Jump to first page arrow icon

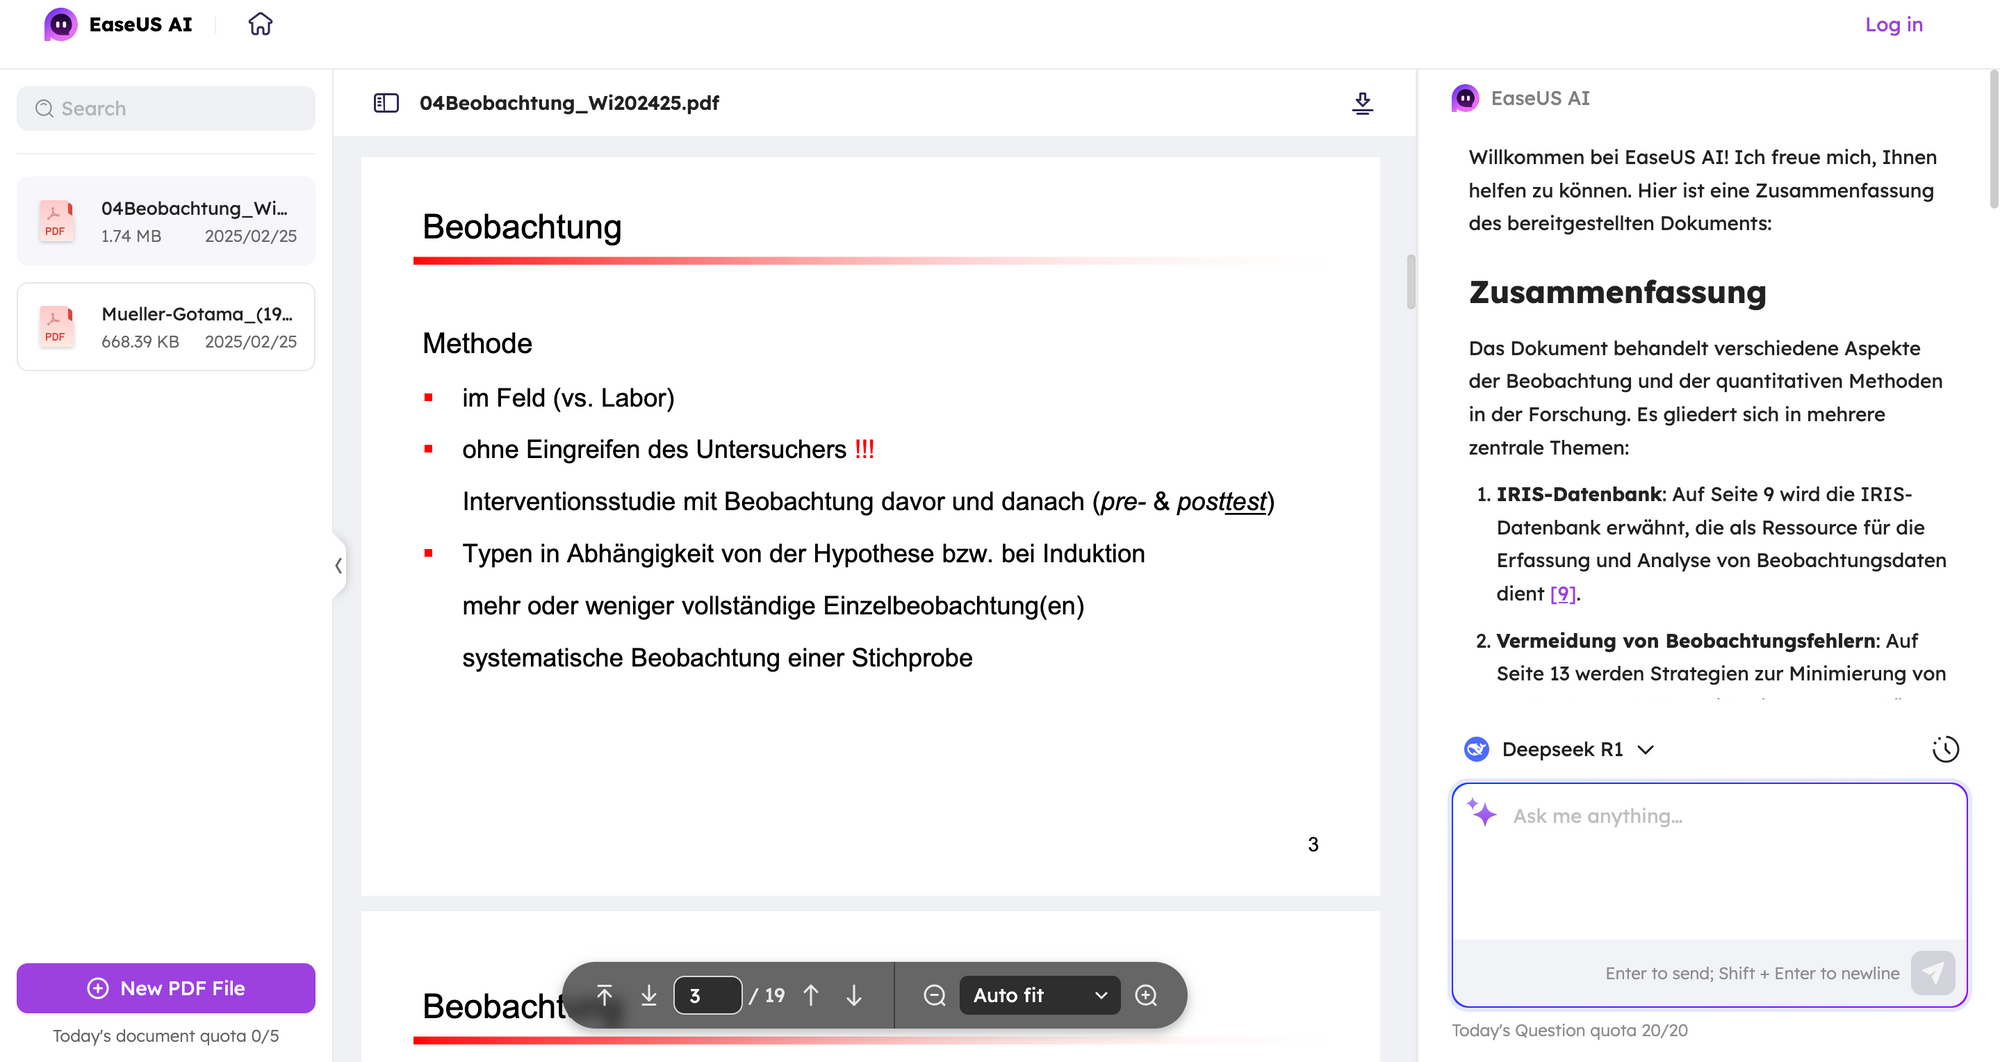coord(604,995)
